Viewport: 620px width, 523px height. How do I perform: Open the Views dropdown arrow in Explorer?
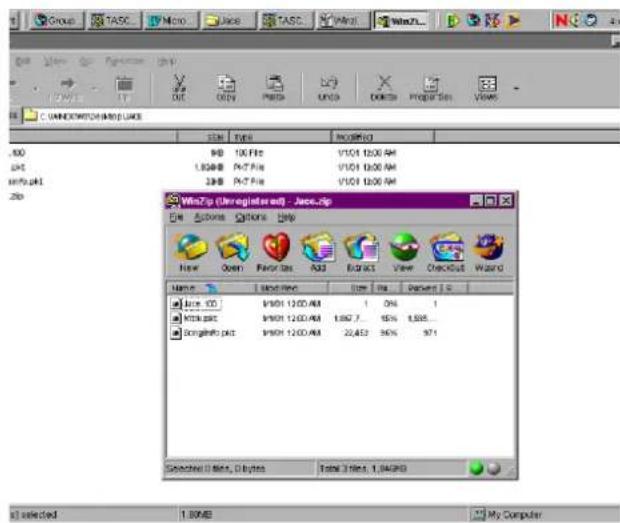pos(516,89)
